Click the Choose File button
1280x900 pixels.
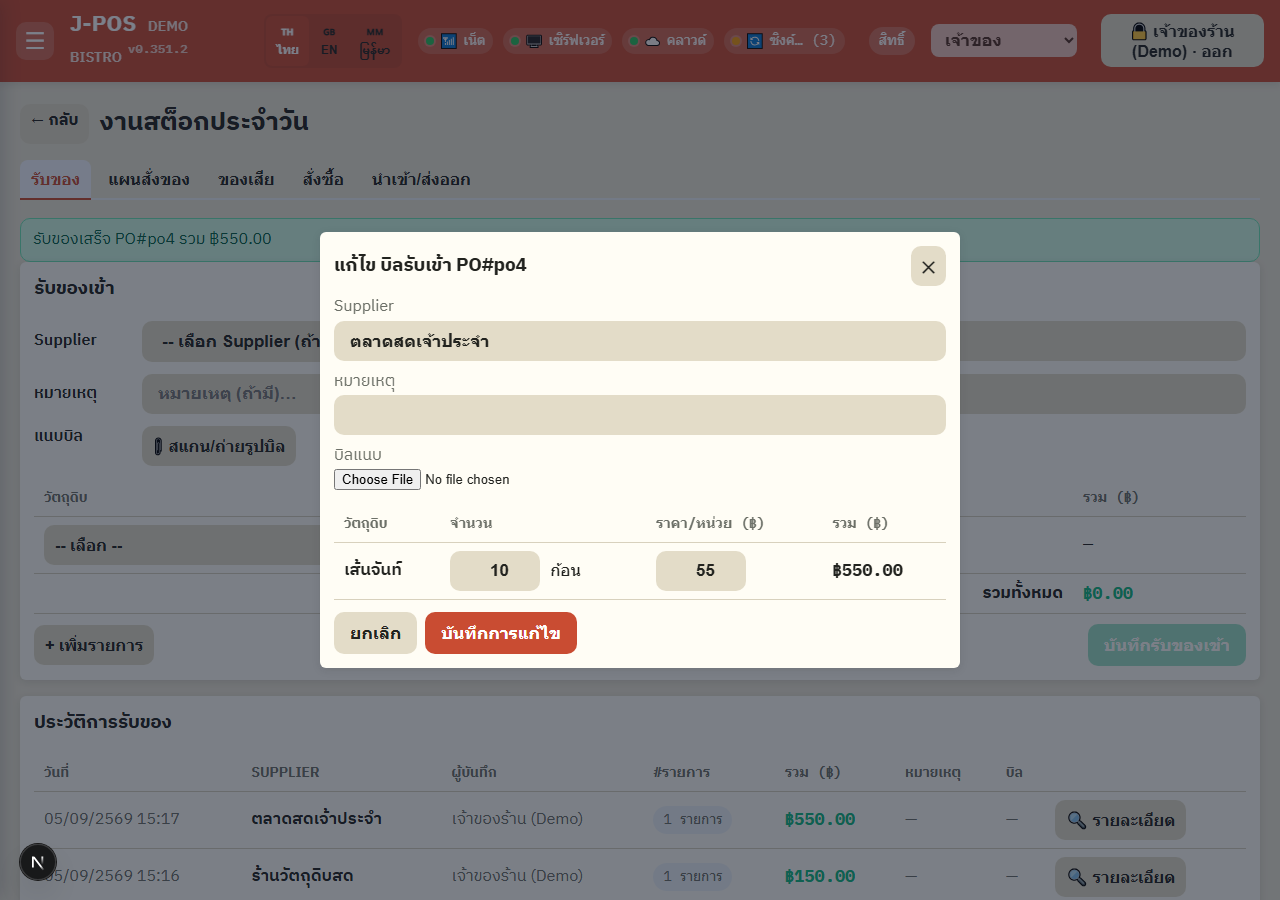[x=377, y=479]
